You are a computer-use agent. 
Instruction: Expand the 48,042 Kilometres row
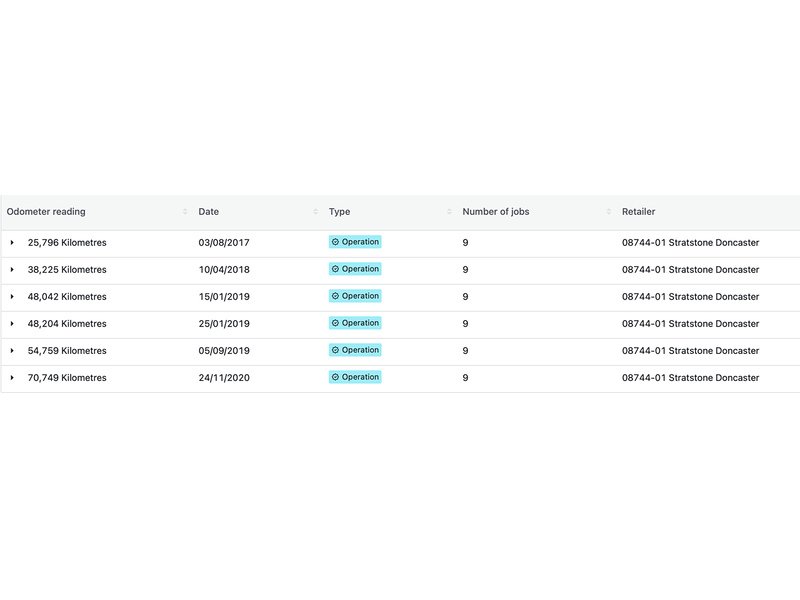click(12, 297)
